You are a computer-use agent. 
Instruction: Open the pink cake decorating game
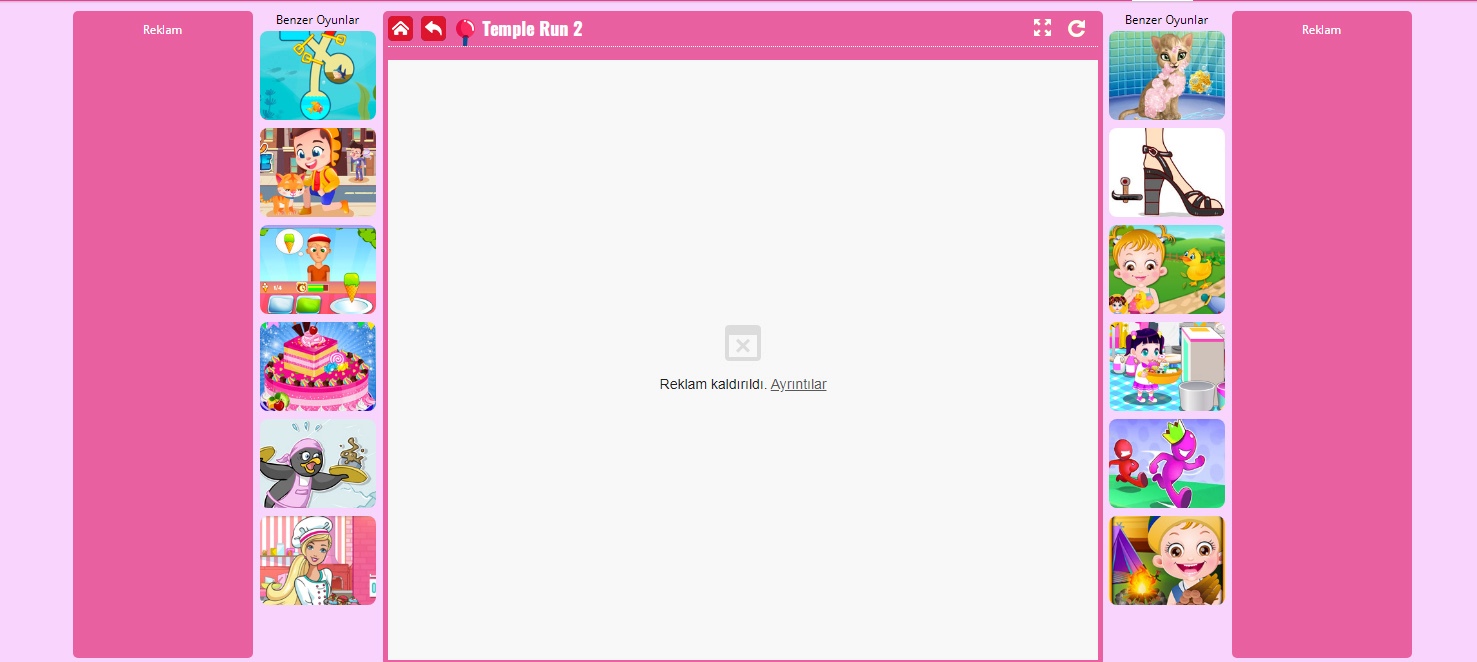318,366
